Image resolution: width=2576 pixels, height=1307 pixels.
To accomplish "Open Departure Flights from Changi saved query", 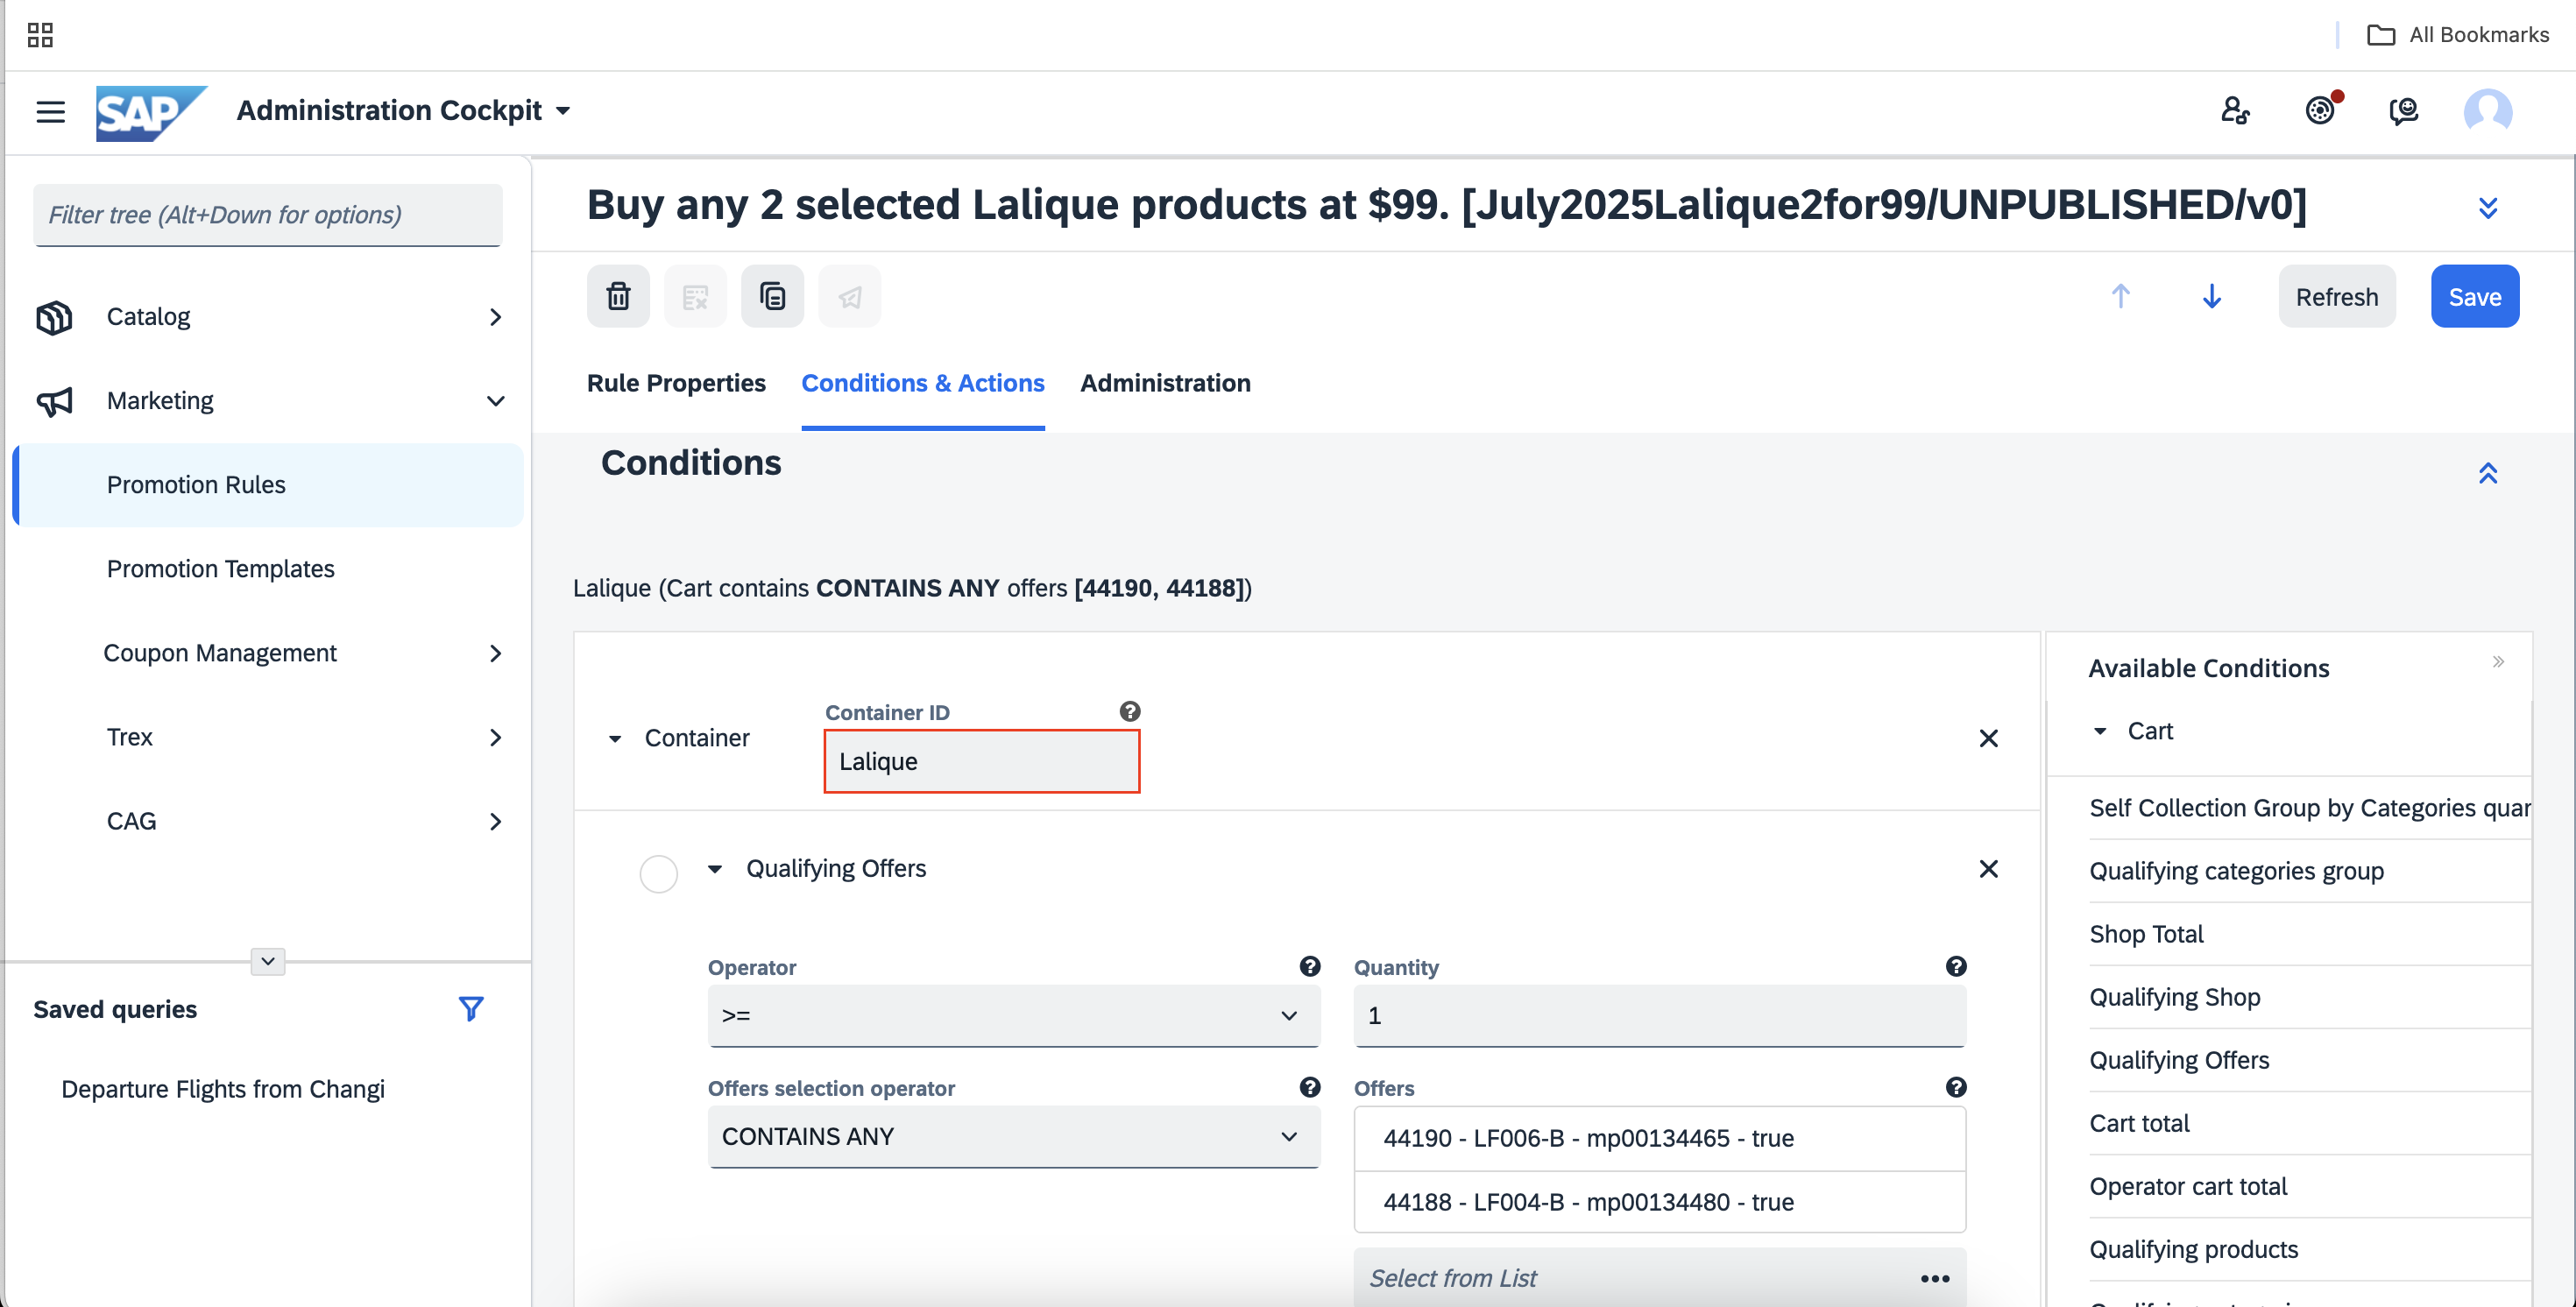I will click(222, 1089).
